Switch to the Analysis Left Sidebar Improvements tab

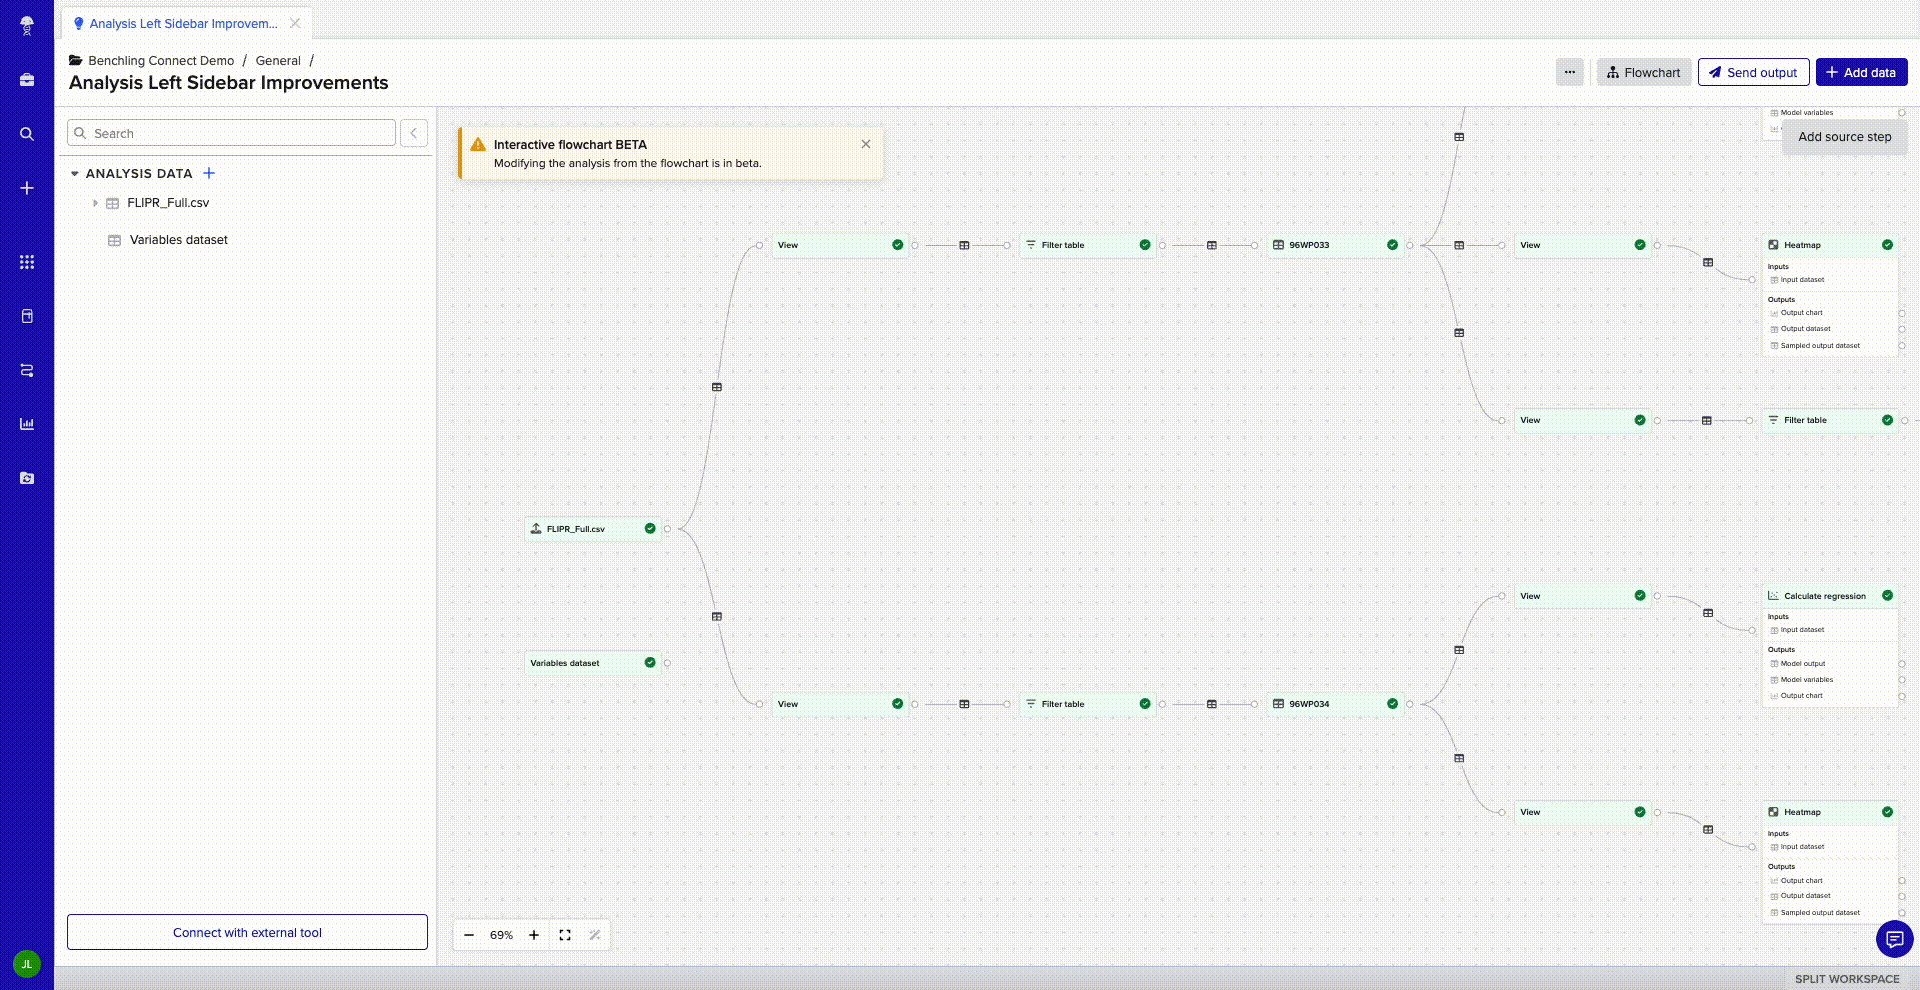182,23
